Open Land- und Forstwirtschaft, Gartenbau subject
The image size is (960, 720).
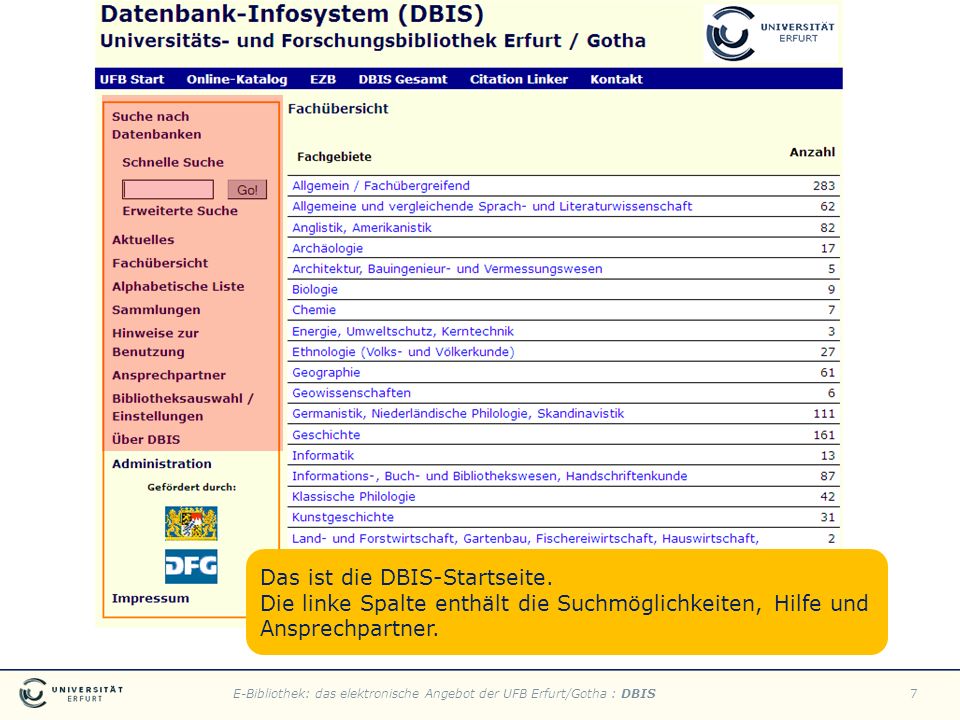[x=525, y=538]
